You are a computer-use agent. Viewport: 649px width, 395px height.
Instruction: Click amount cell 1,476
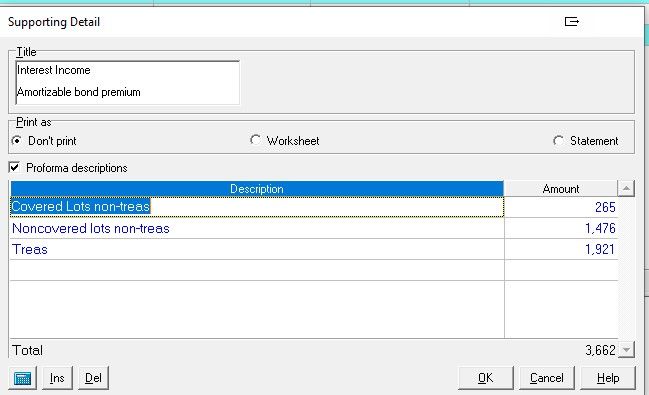pos(561,228)
